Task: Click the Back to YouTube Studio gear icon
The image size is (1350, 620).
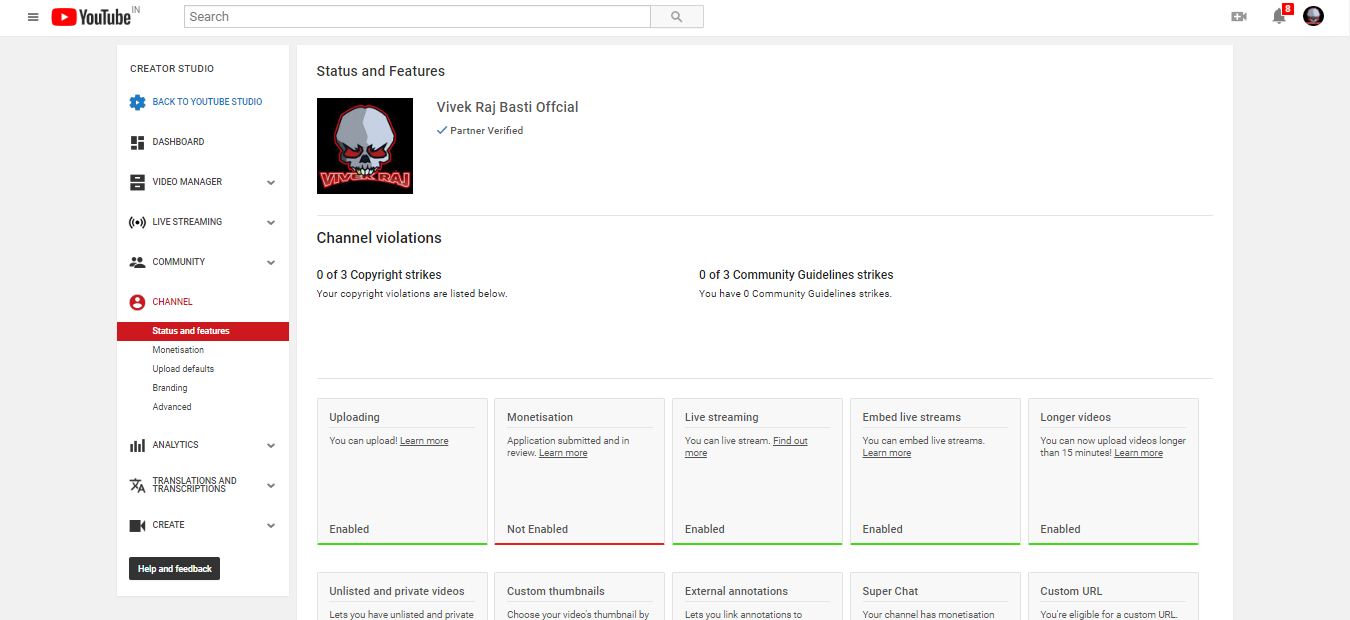Action: click(137, 102)
